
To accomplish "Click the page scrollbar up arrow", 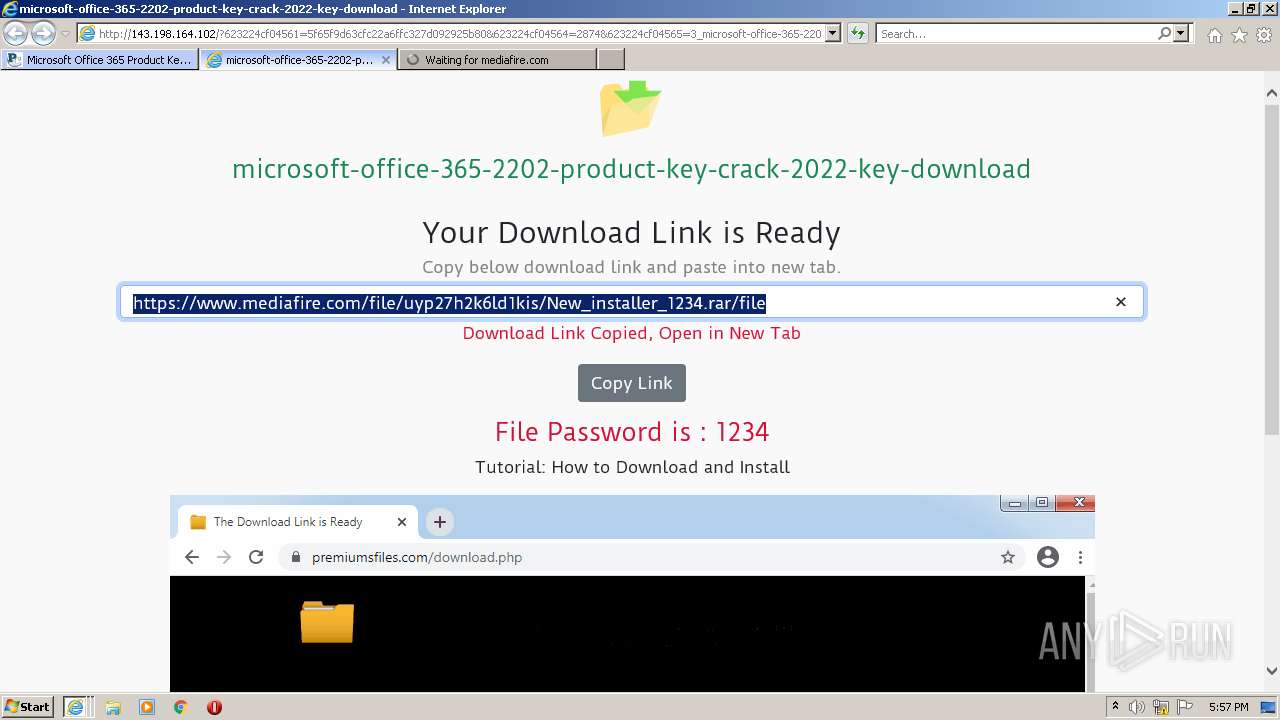I will [1272, 93].
